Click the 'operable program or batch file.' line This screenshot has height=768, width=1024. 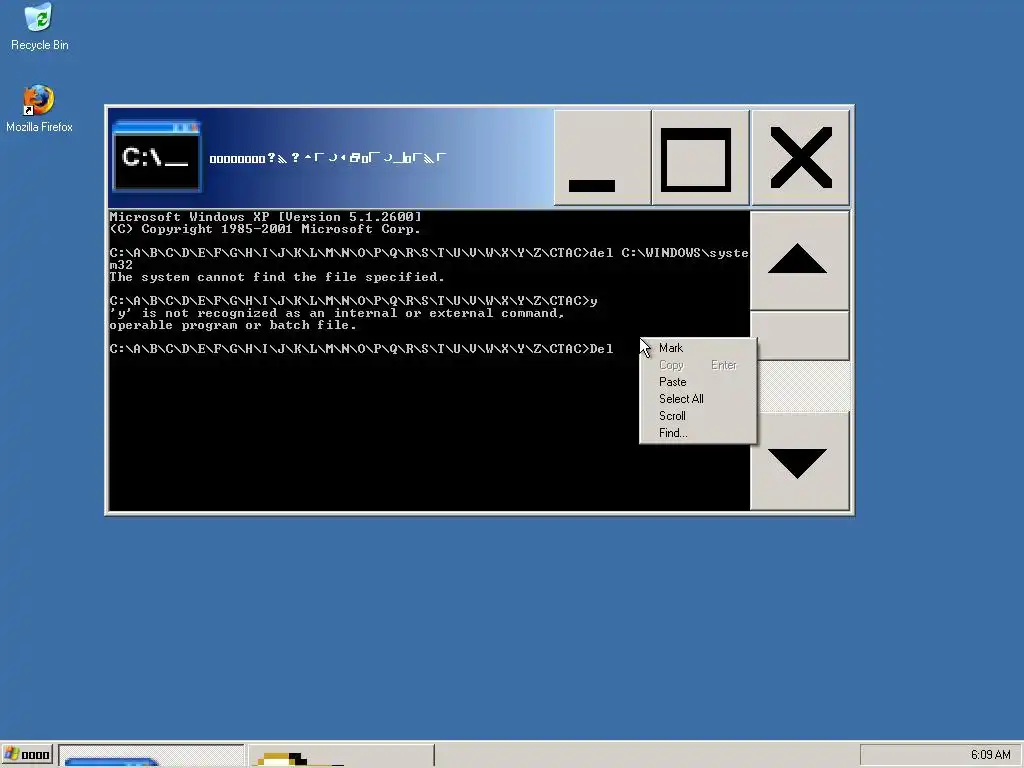tap(233, 325)
